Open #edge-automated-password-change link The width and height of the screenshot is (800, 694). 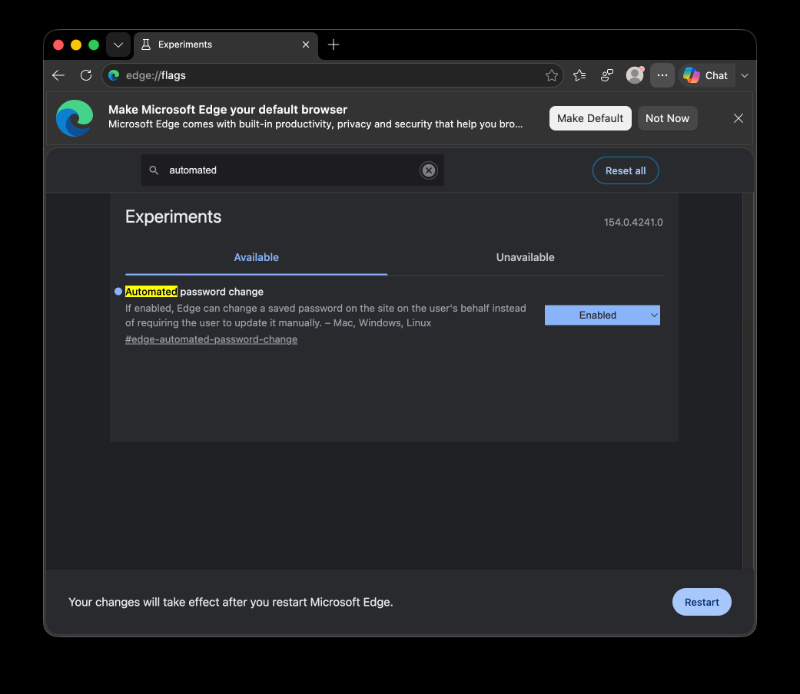(211, 340)
